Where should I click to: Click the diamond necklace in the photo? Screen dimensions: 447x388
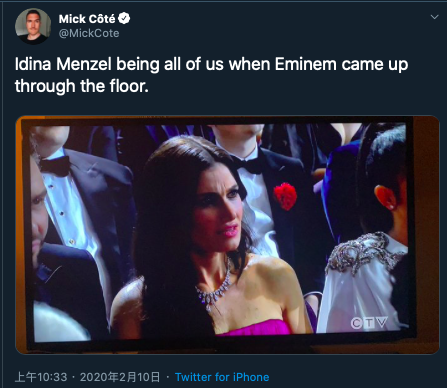(x=215, y=287)
